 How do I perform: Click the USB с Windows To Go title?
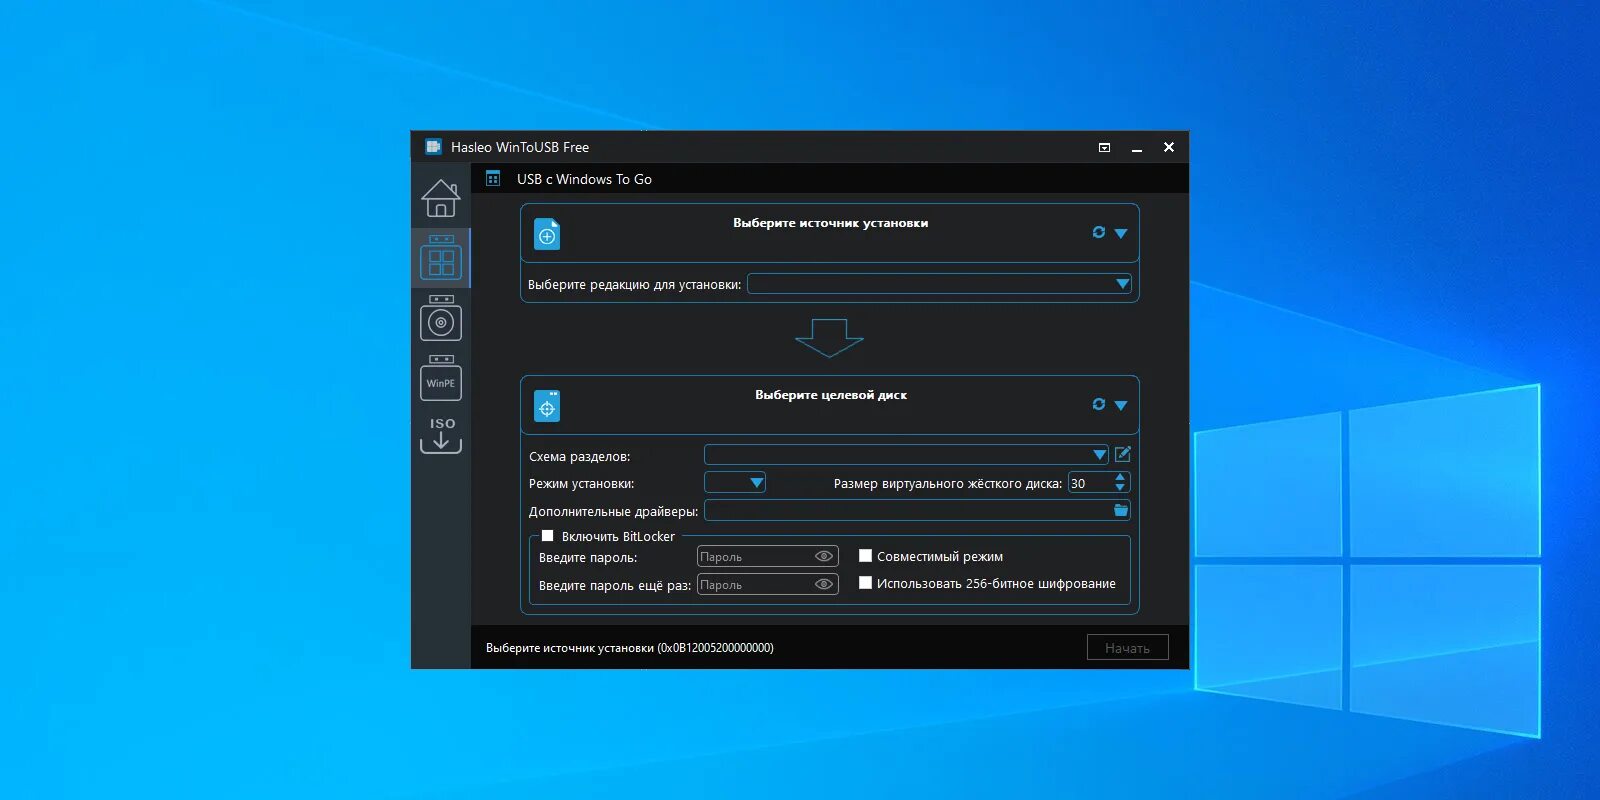pyautogui.click(x=584, y=179)
